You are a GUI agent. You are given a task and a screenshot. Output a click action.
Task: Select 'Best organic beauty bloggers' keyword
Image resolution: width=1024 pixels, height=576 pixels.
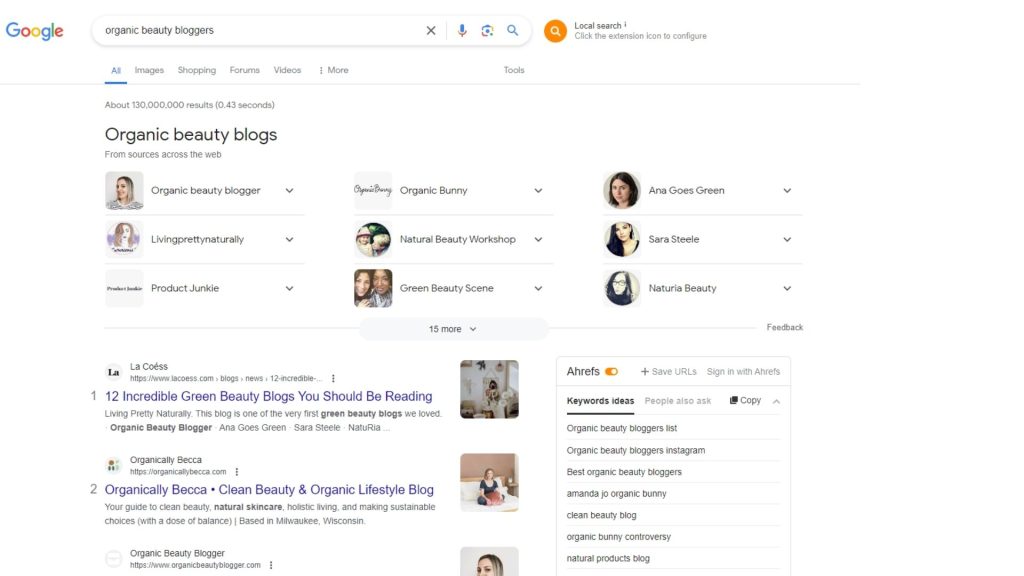tap(624, 472)
